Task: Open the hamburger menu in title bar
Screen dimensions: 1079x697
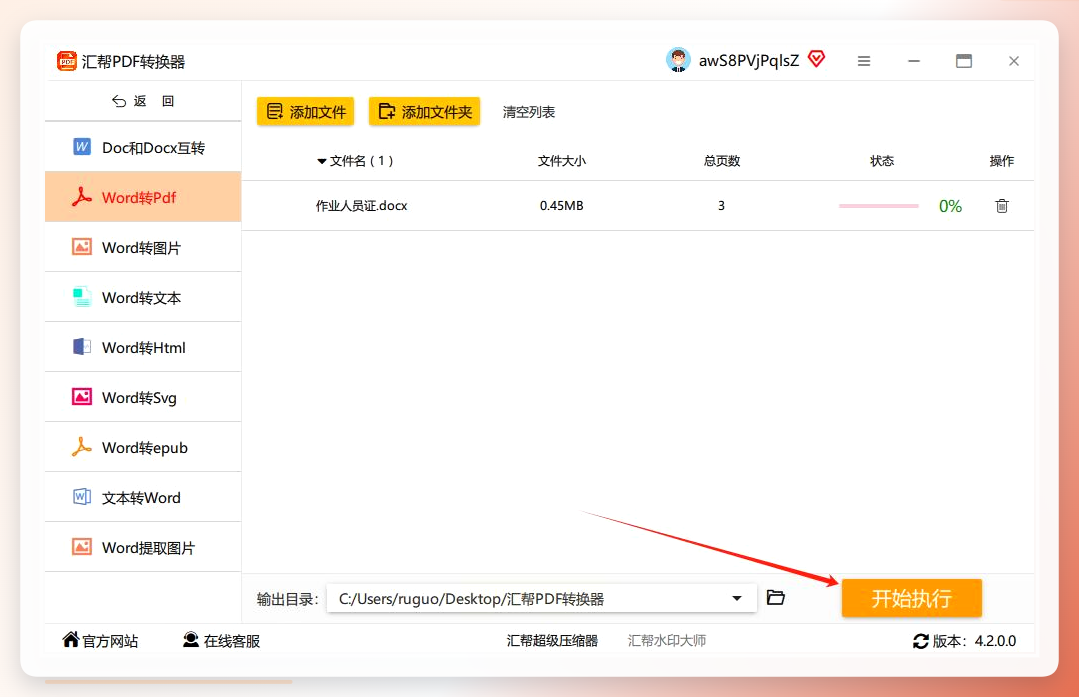Action: [x=864, y=61]
